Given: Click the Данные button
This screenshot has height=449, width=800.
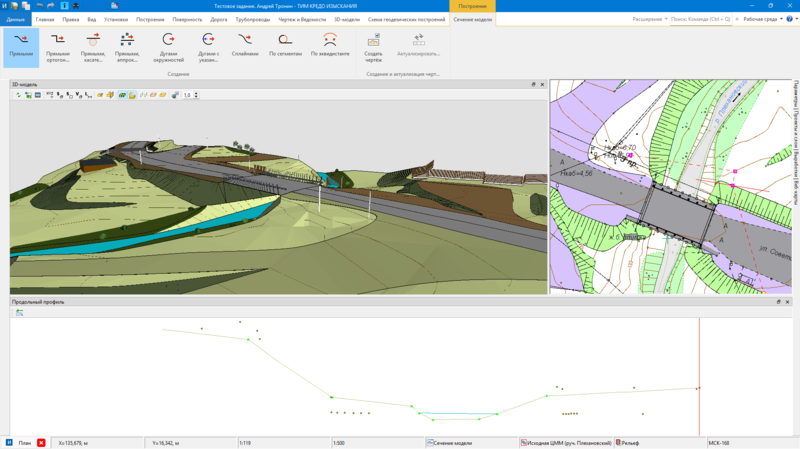Looking at the screenshot, I should pos(15,19).
